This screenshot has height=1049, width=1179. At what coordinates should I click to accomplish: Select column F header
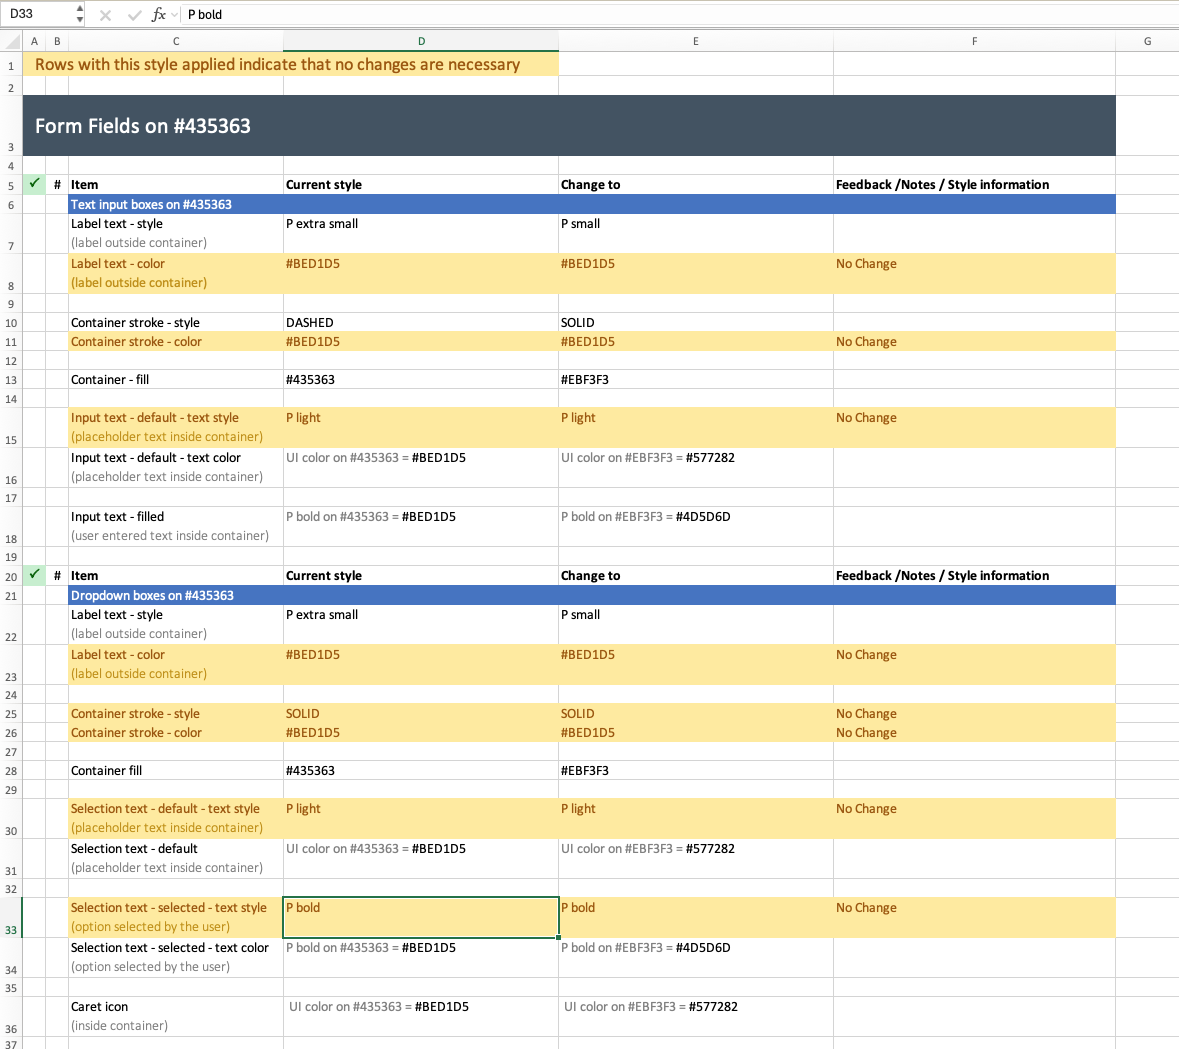pyautogui.click(x=974, y=41)
